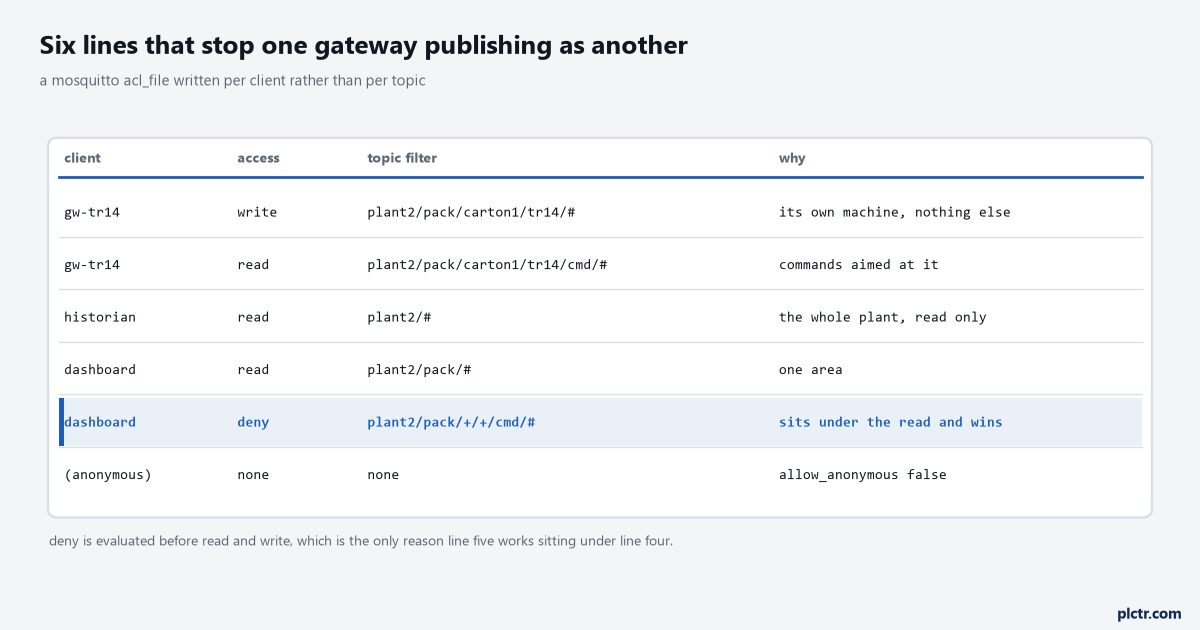
Task: Select topic filter "plant2/pack/carton1/tr14/#"
Action: pyautogui.click(x=471, y=212)
